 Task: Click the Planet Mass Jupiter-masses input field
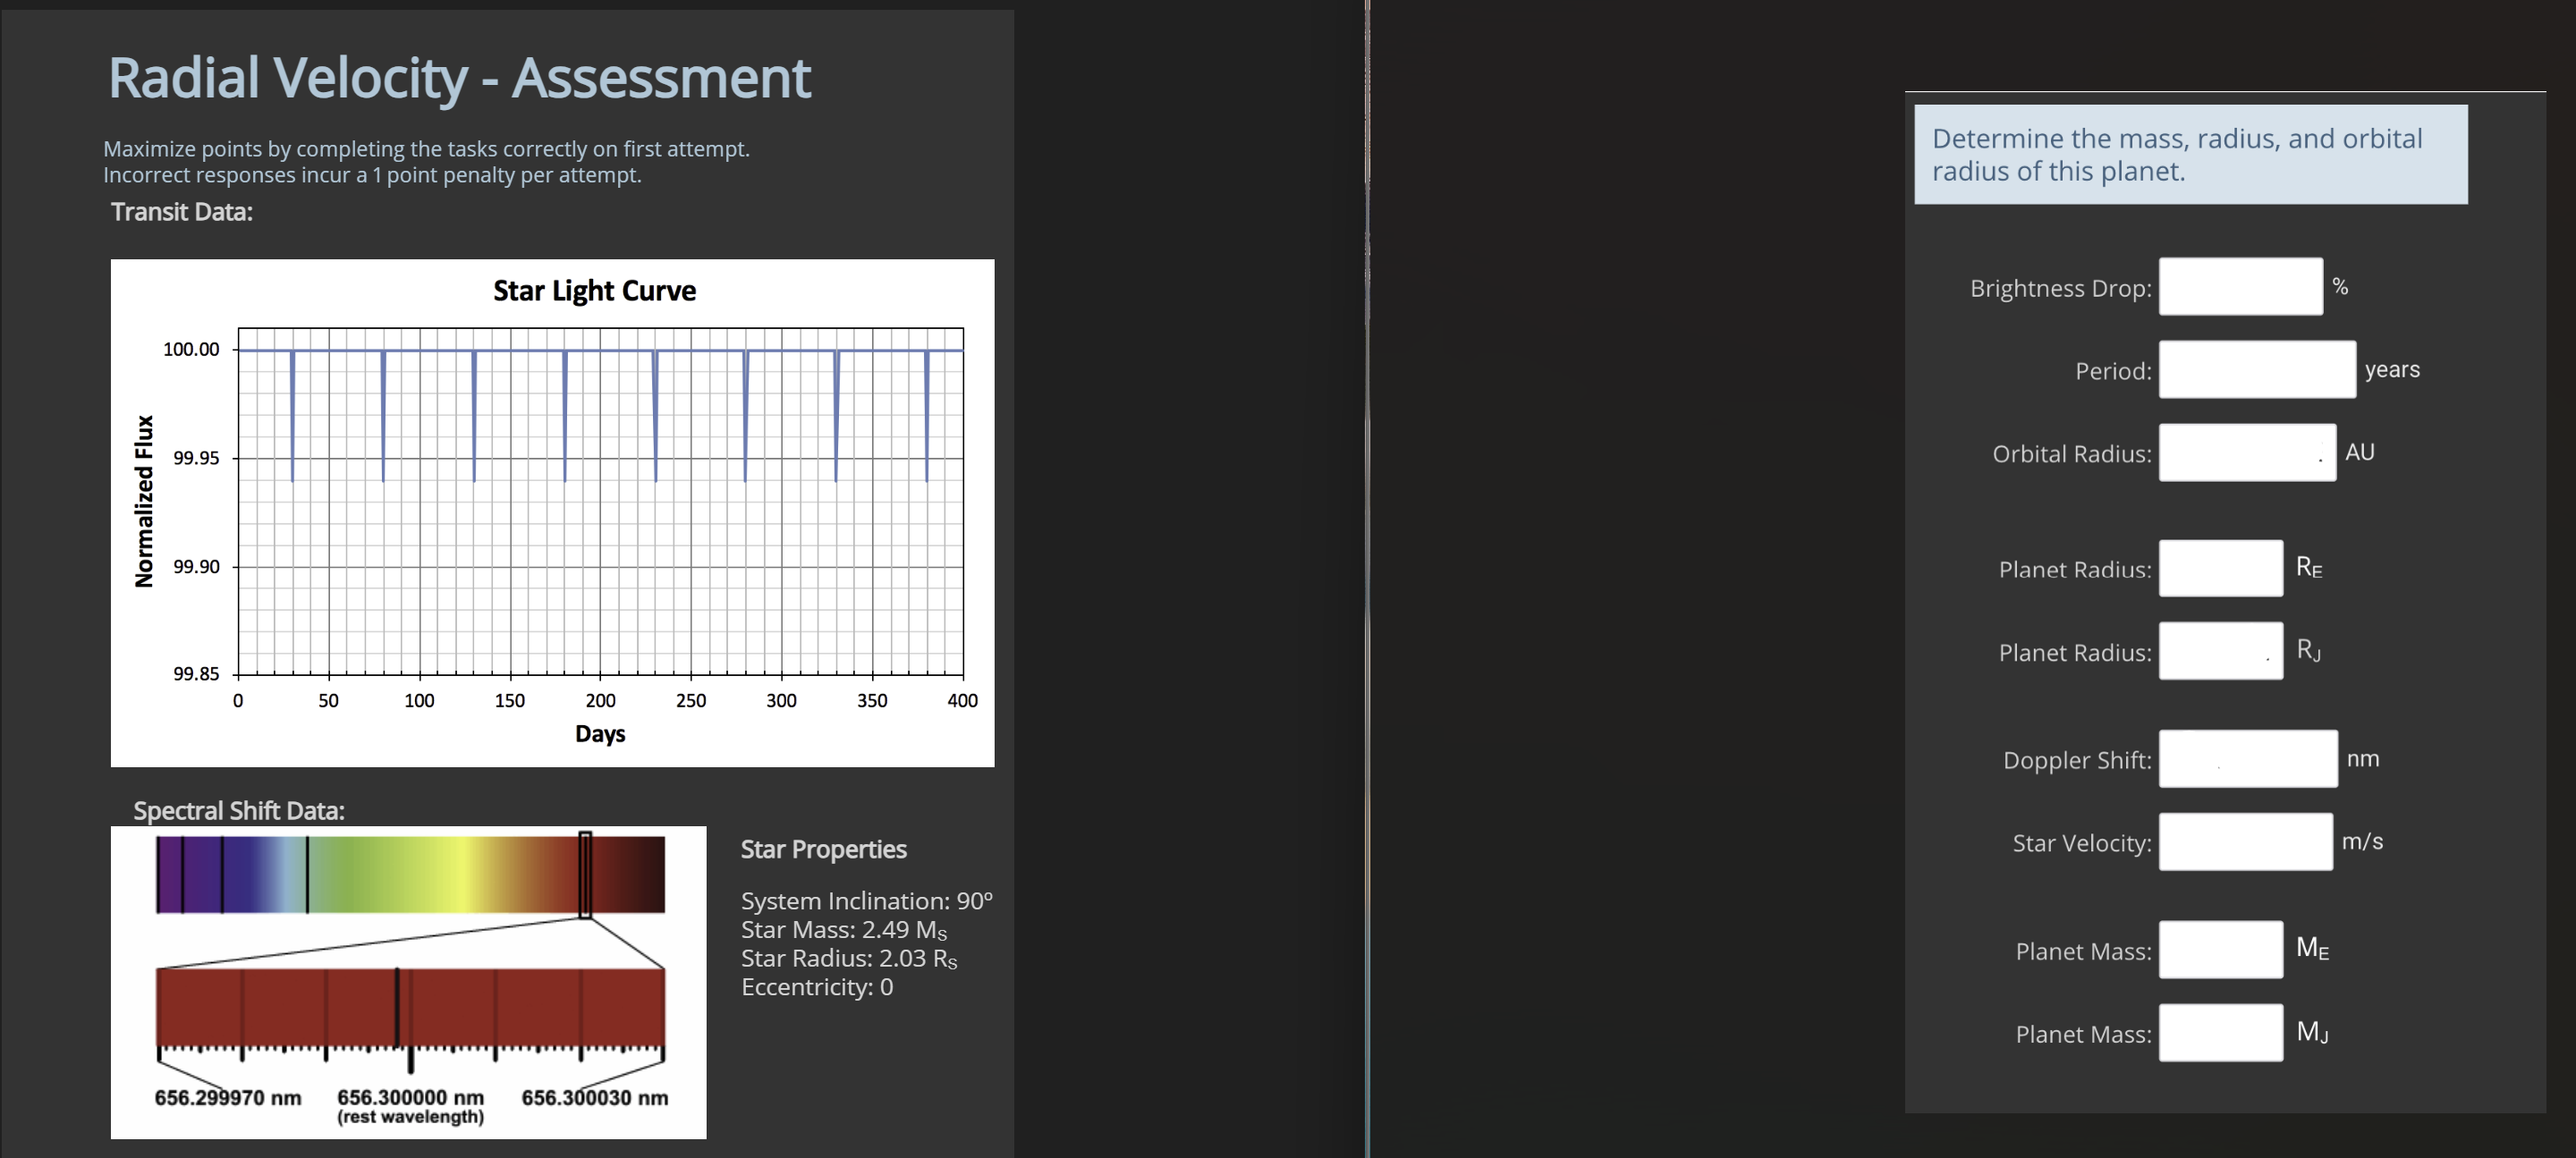click(2220, 1033)
